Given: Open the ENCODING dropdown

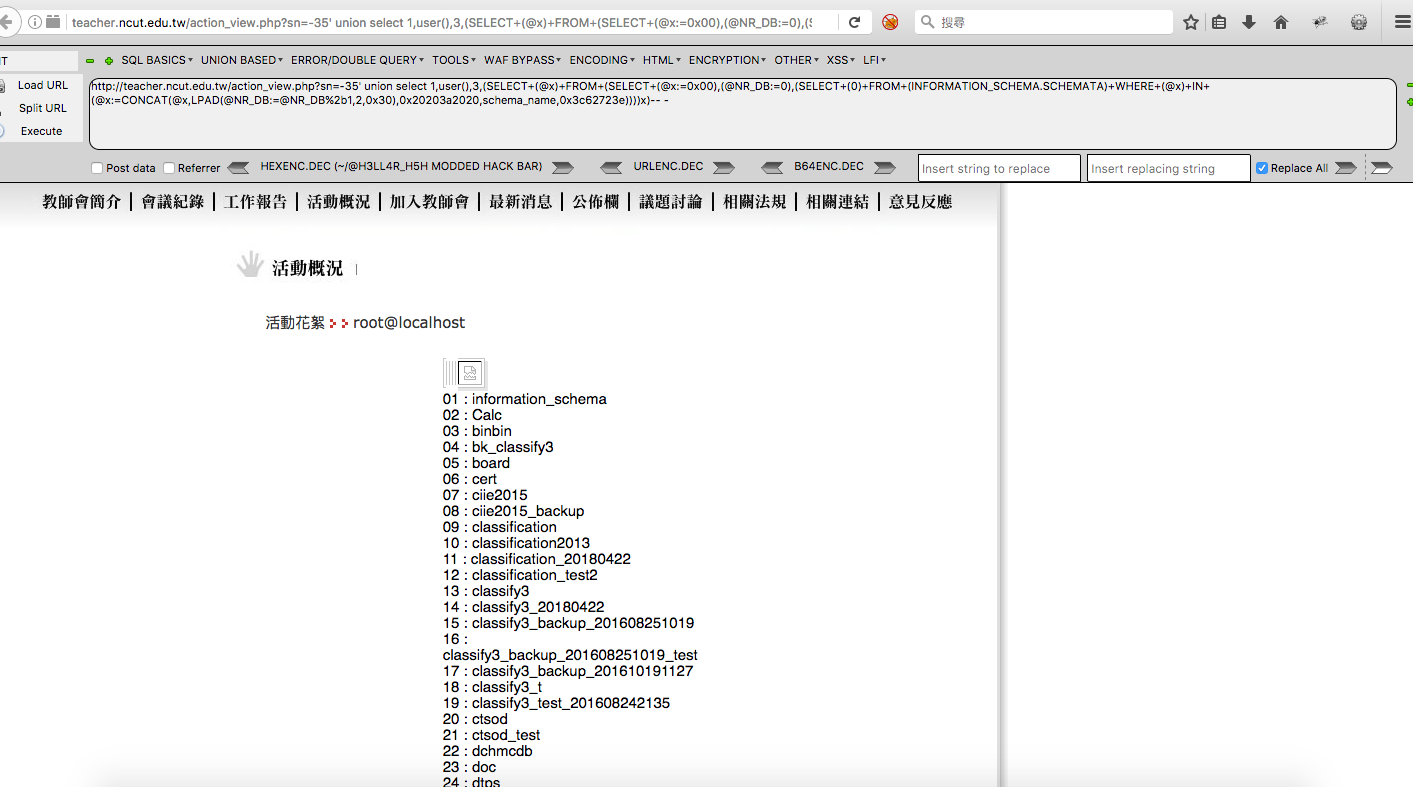Looking at the screenshot, I should click(x=602, y=60).
